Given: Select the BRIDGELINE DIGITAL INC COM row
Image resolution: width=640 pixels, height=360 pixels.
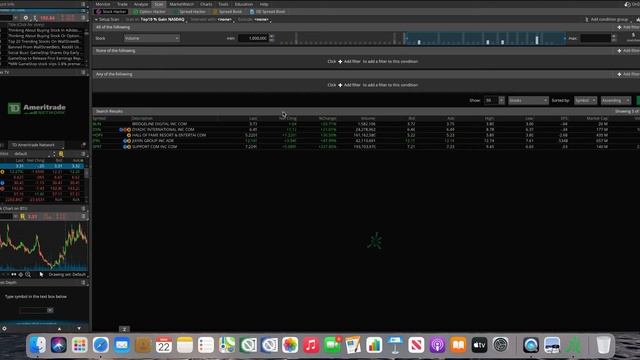Looking at the screenshot, I should pos(366,124).
